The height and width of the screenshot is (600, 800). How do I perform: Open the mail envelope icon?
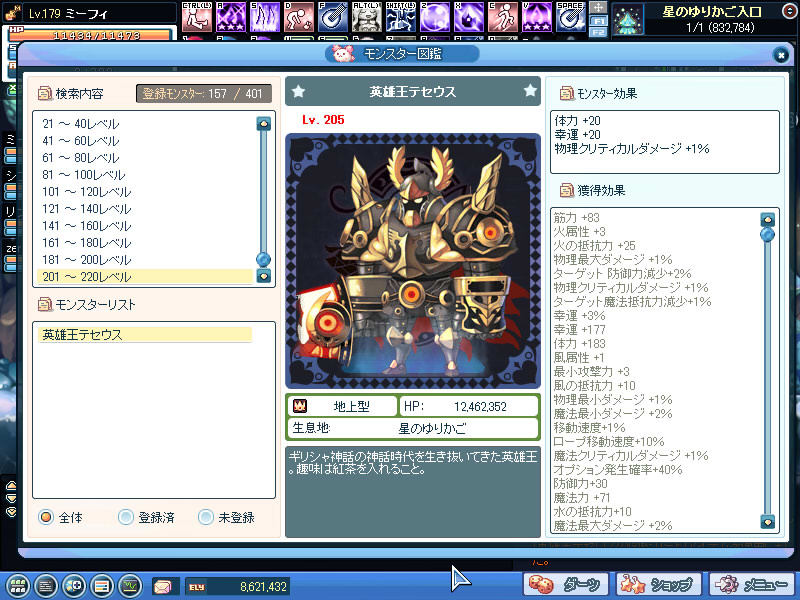coord(163,587)
